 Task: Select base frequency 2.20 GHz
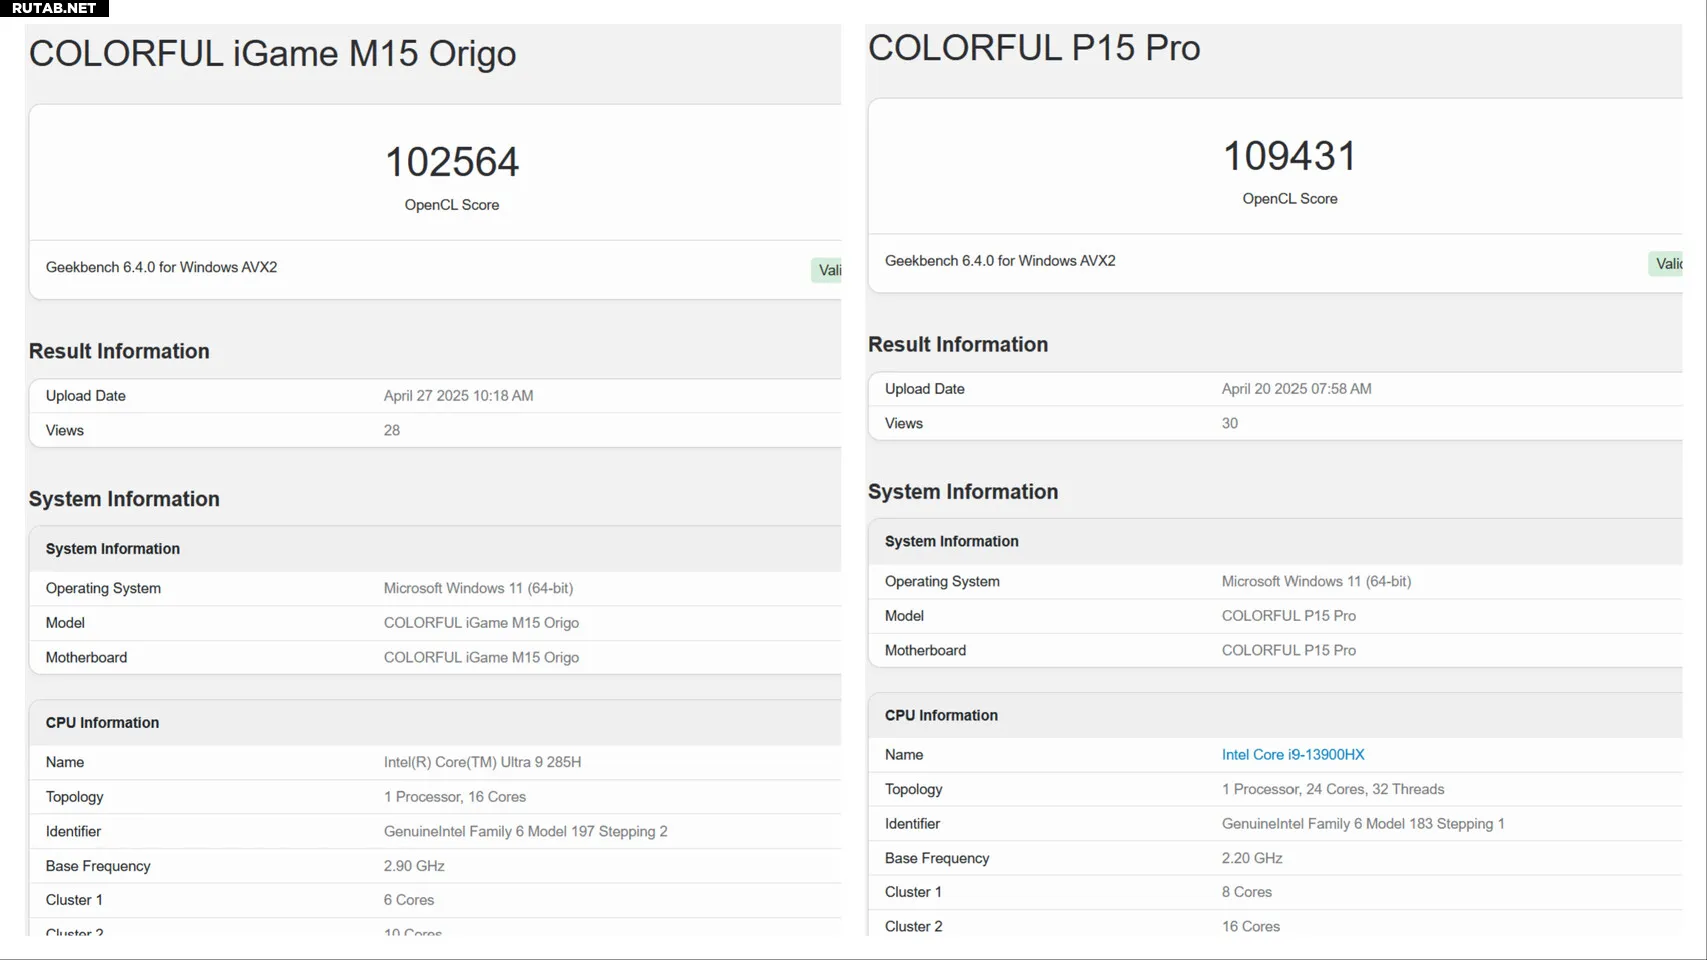1252,858
